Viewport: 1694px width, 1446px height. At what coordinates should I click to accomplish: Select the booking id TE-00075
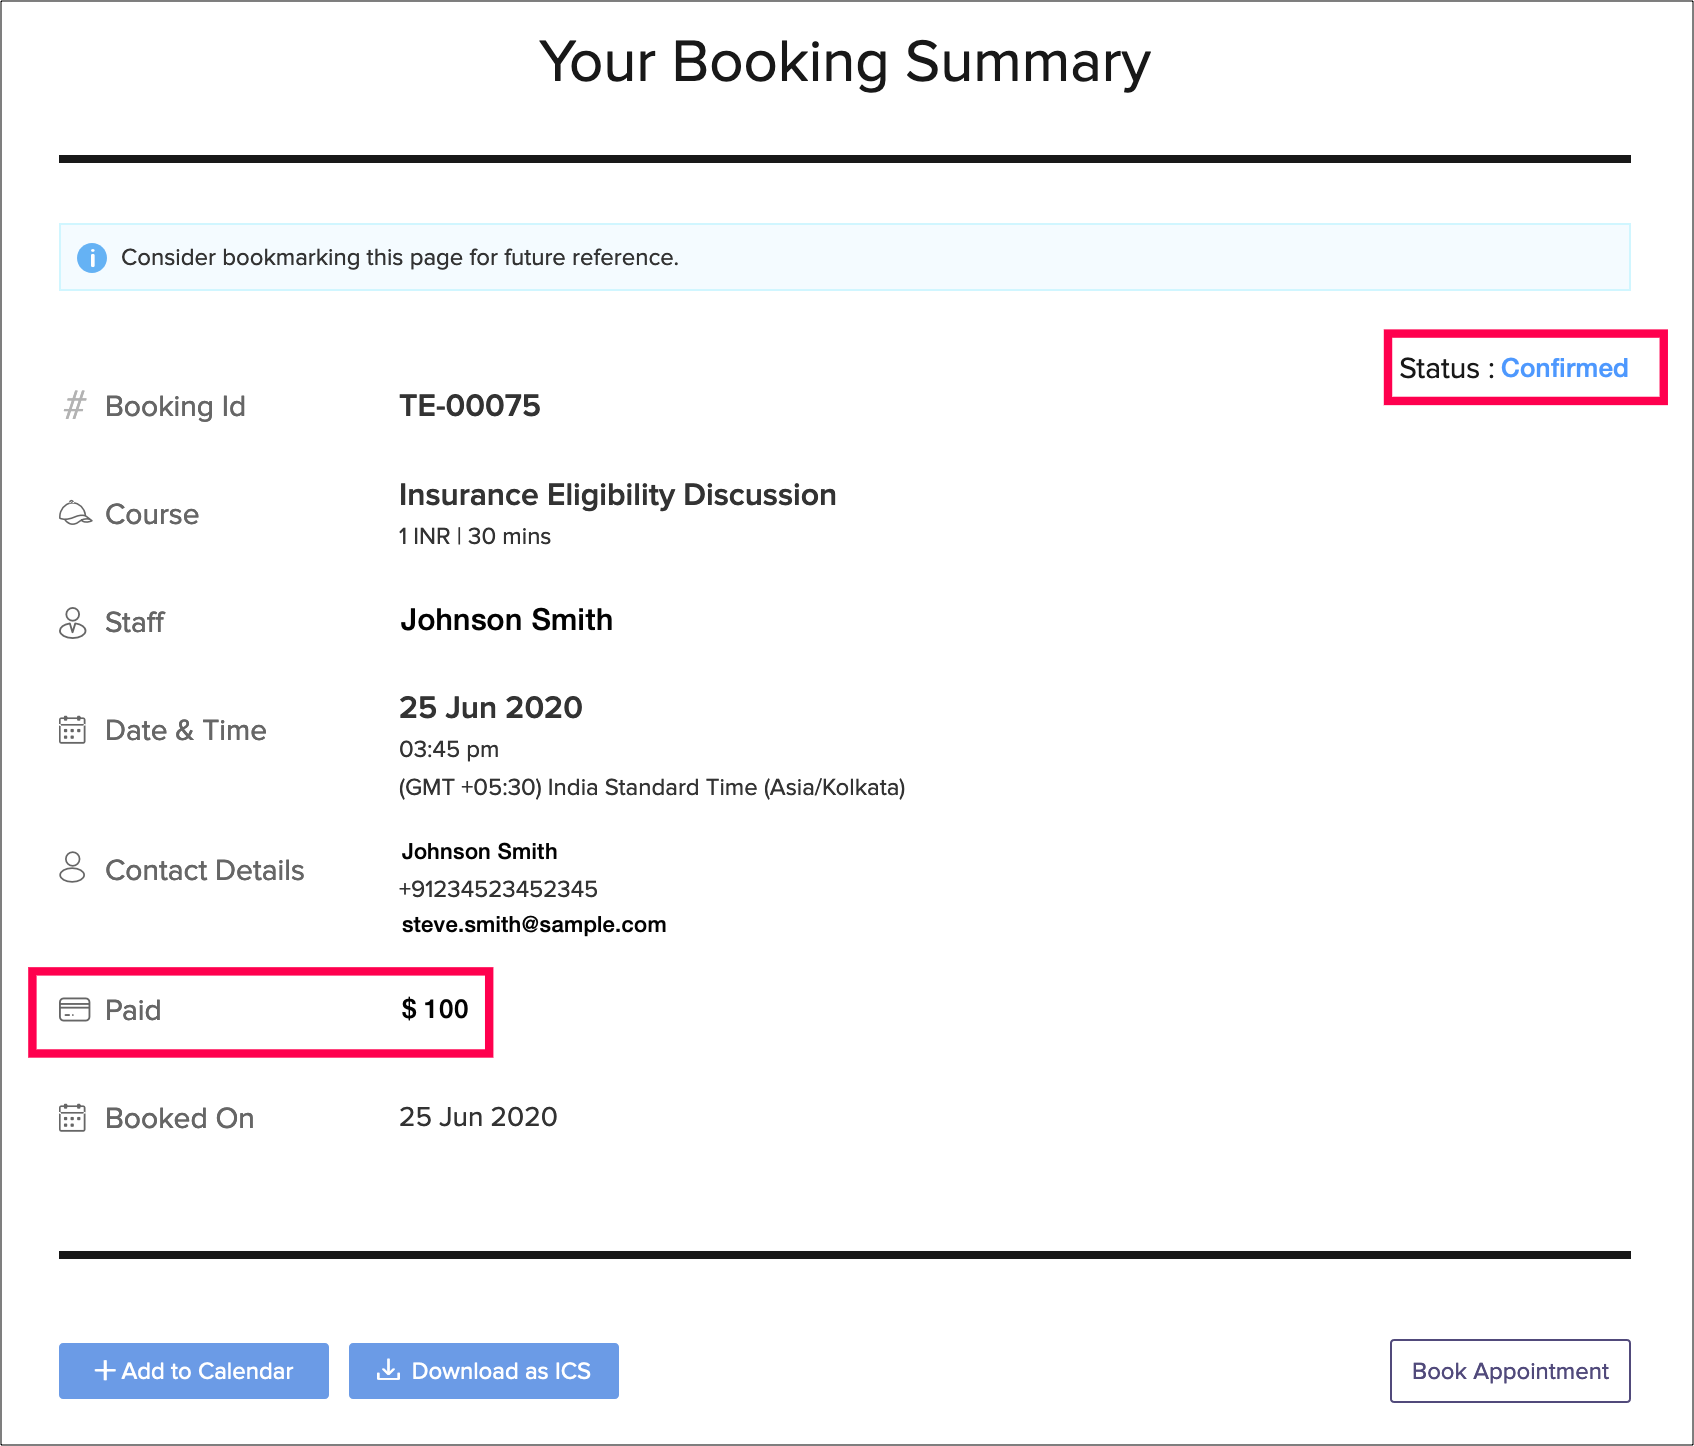[x=470, y=405]
